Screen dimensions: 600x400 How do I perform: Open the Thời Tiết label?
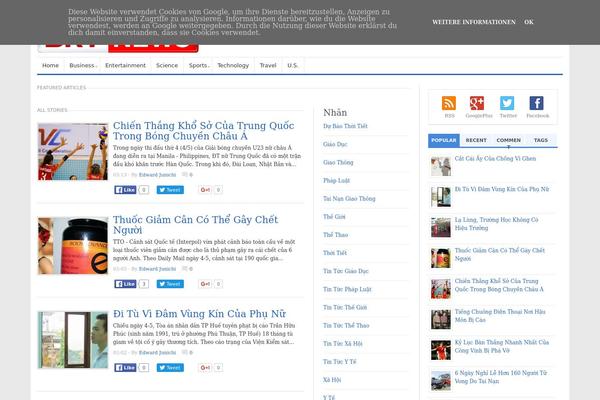[x=334, y=253]
